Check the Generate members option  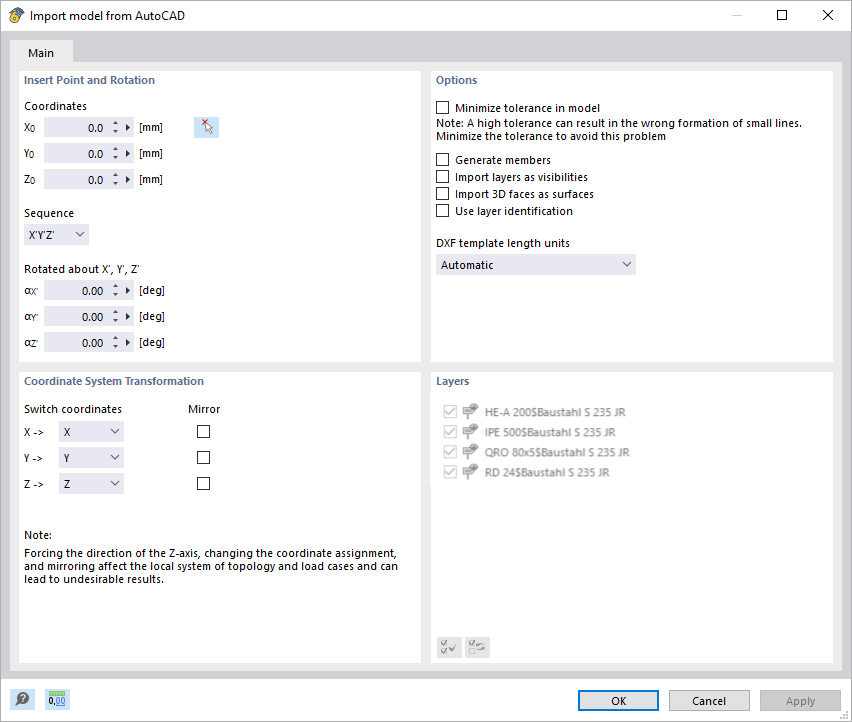coord(442,159)
